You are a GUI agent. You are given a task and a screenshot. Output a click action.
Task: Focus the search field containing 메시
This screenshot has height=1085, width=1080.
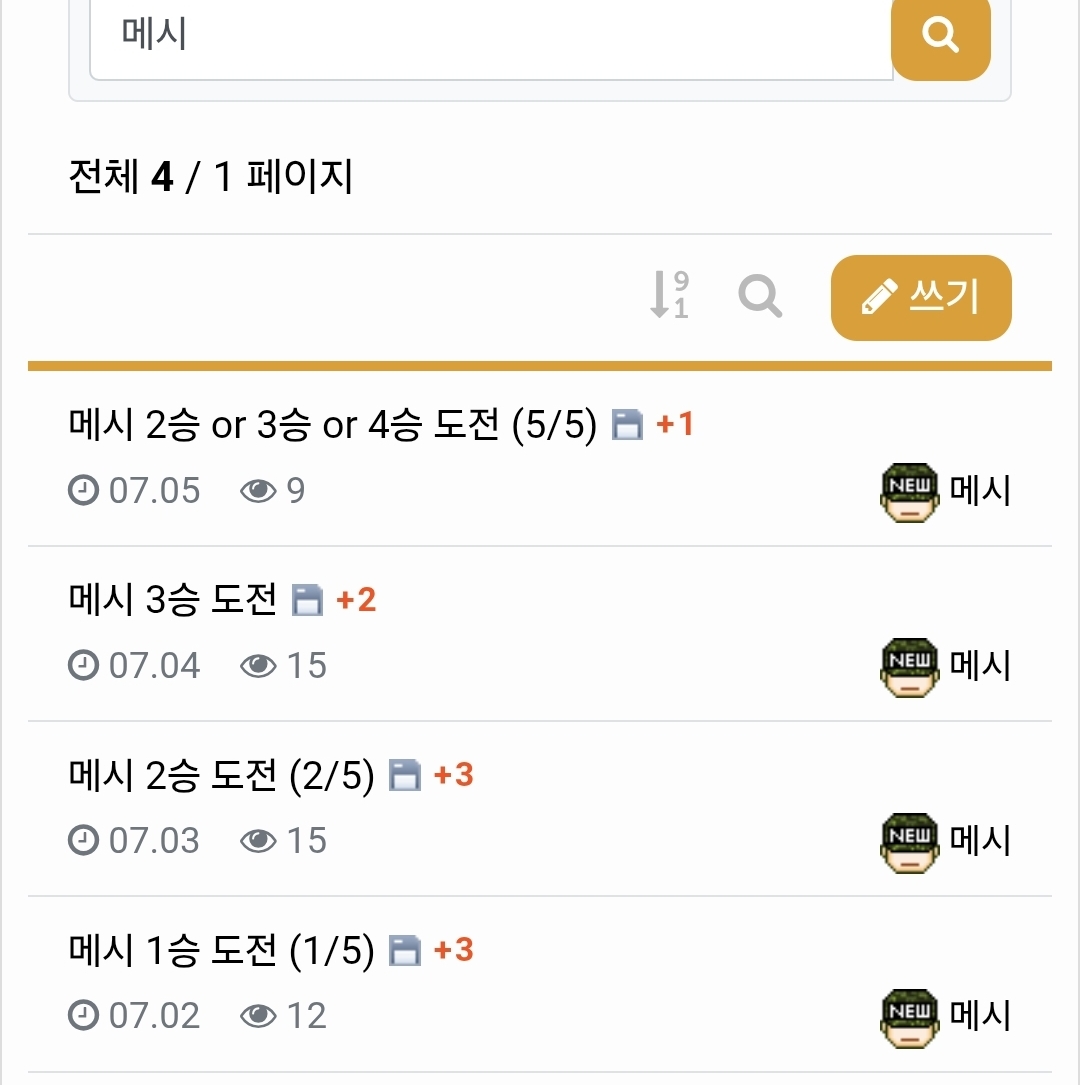point(490,37)
